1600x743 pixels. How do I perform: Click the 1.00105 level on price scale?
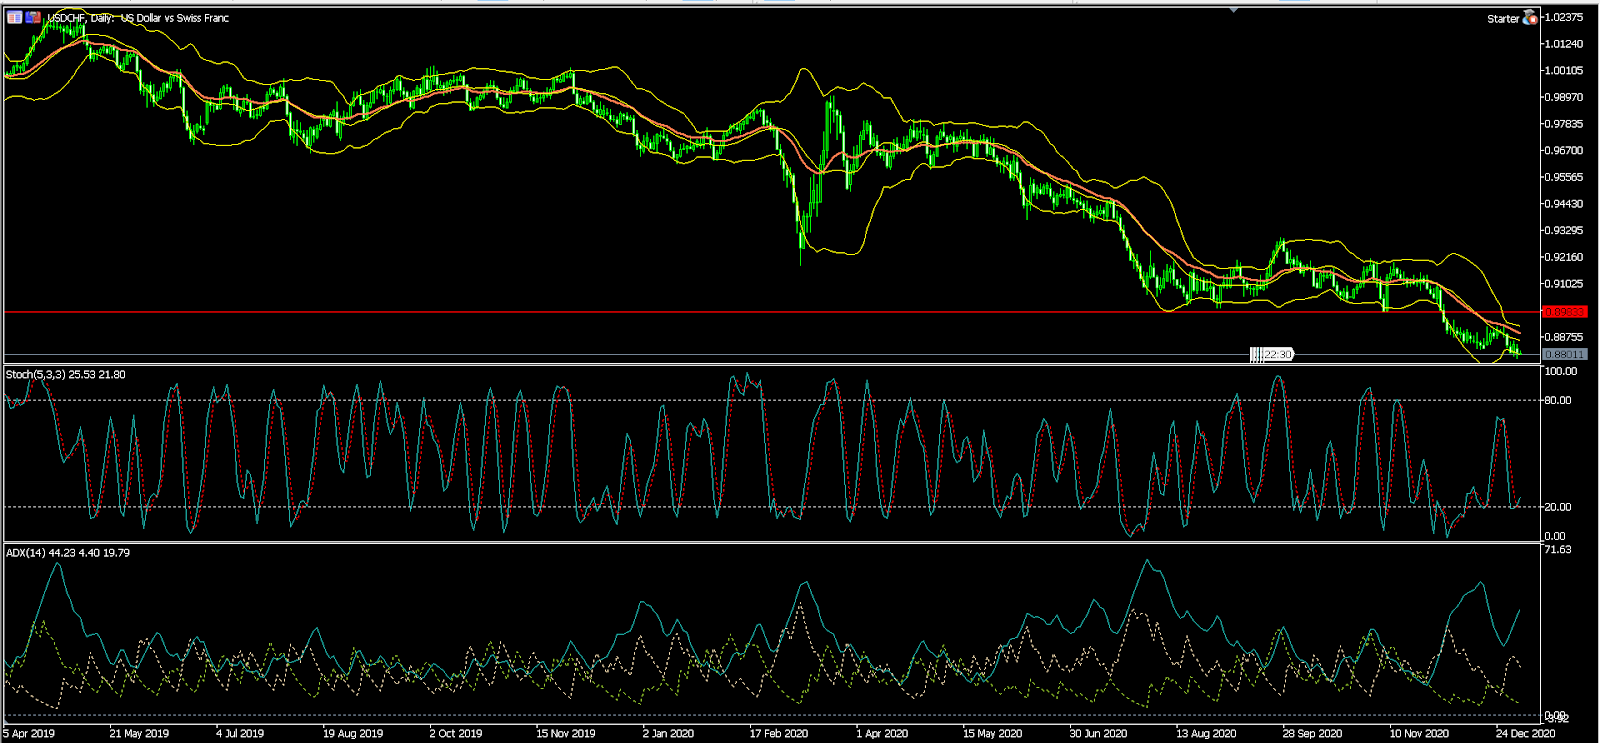click(x=1564, y=71)
